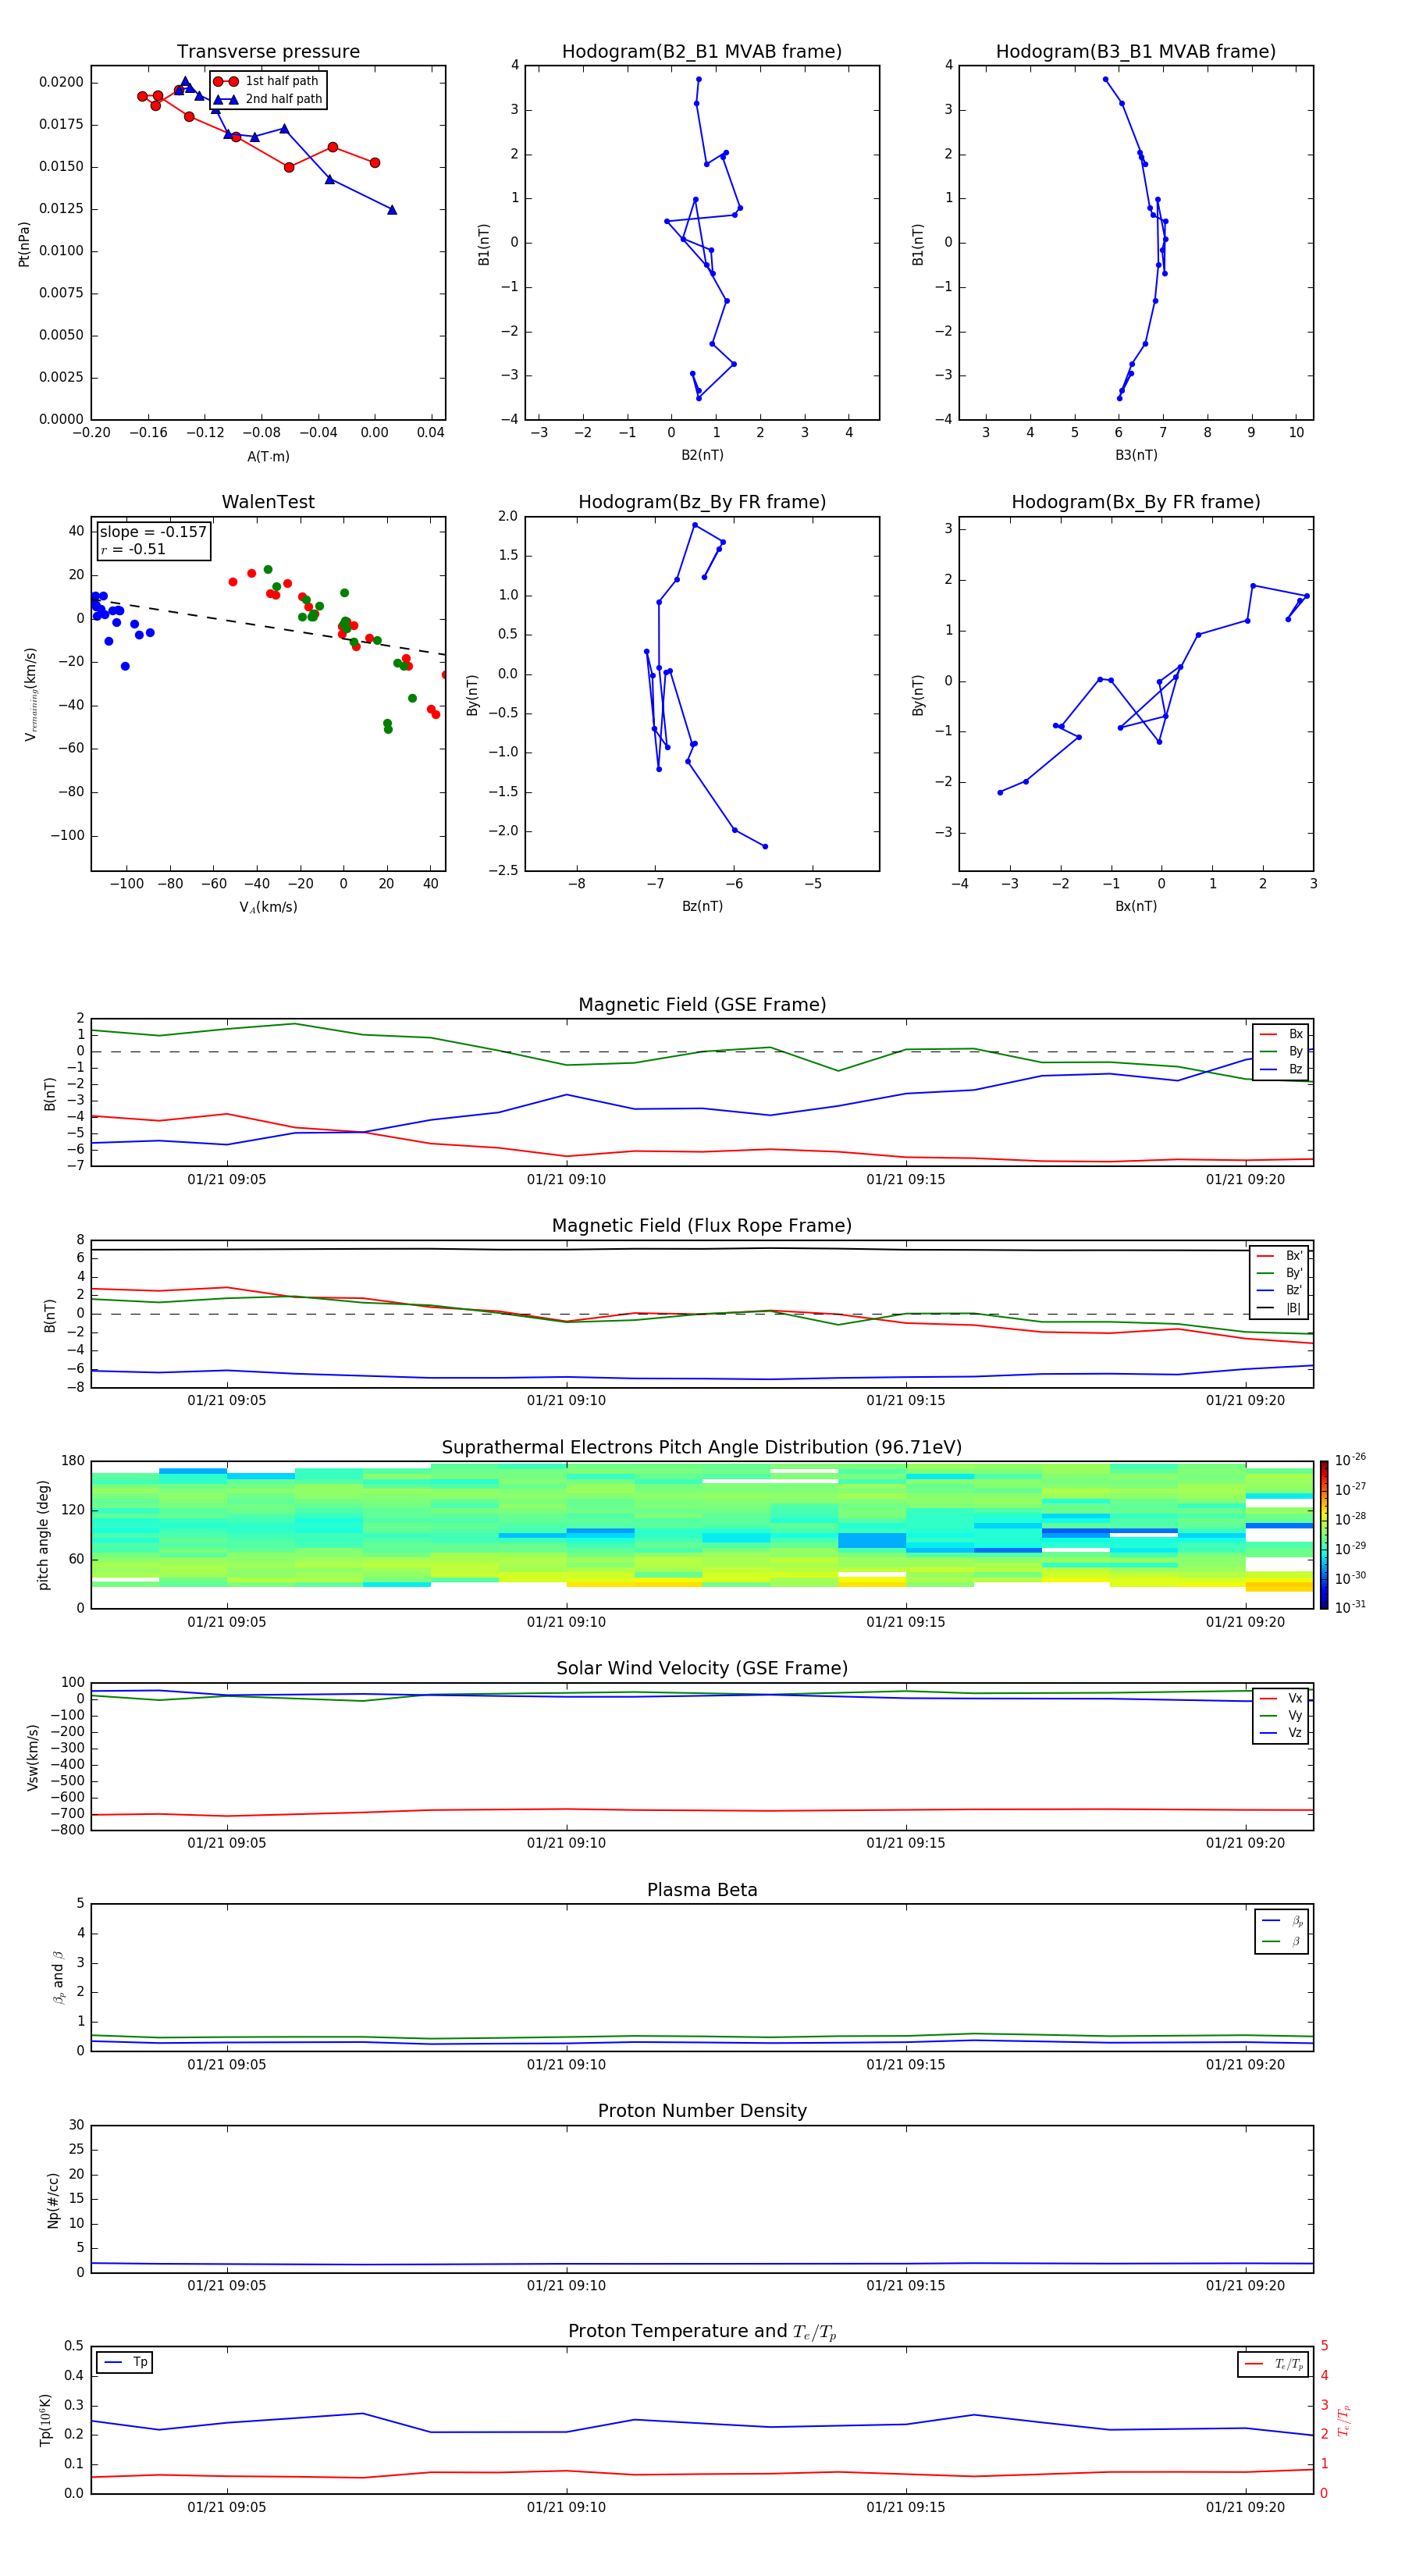Select the "Bz'" legend entry in the Flux Rope panel
The width and height of the screenshot is (1405, 2576).
click(x=1279, y=1290)
